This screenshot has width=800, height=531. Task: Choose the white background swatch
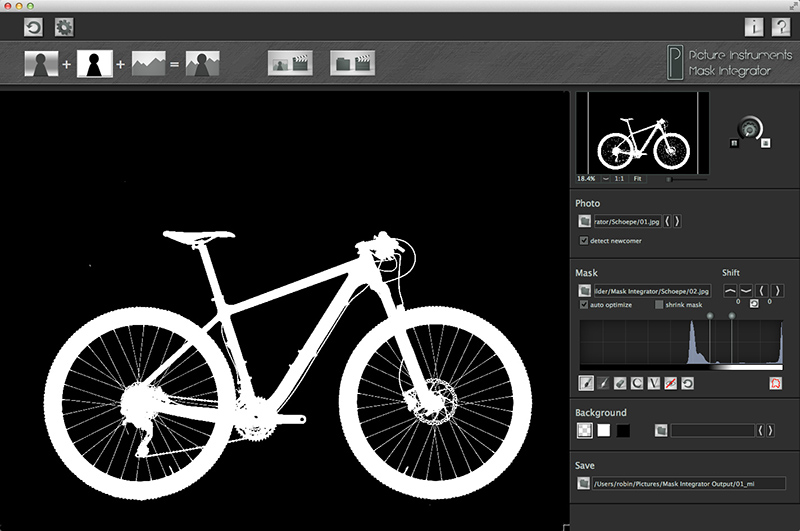[603, 430]
